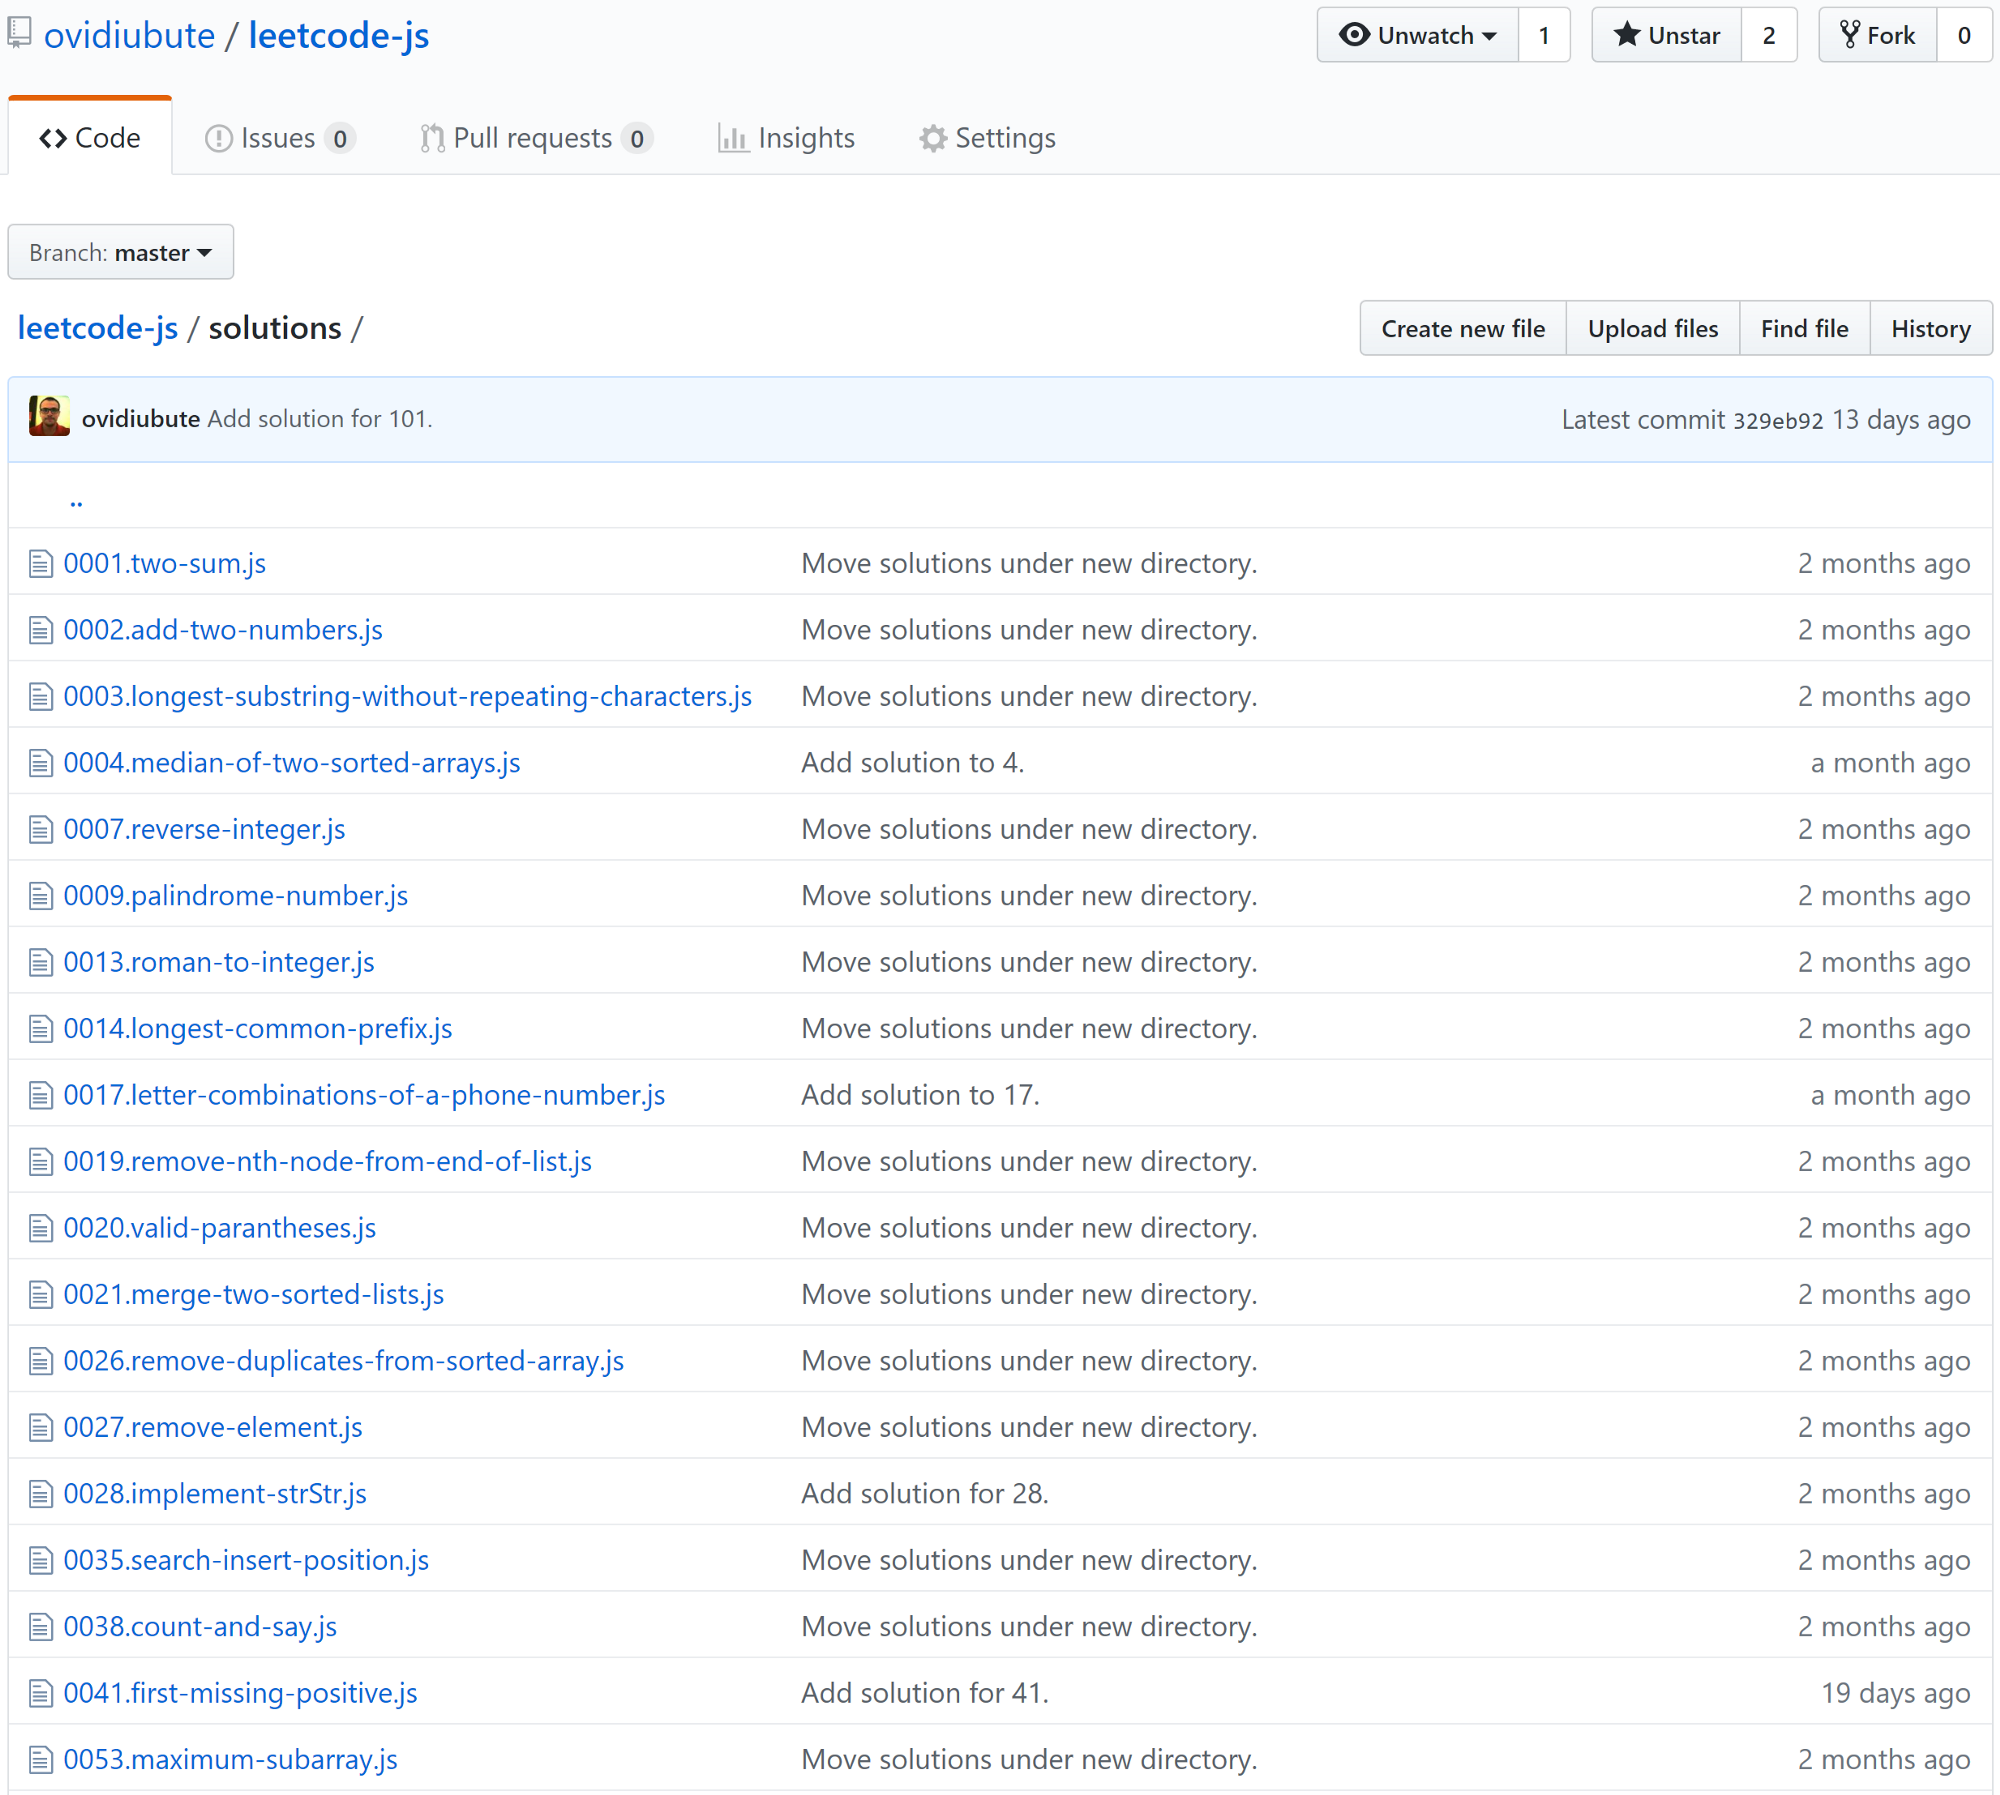Click file icon beside 0053.maximum-subarray.js
Image resolution: width=2000 pixels, height=1795 pixels.
(x=40, y=1760)
